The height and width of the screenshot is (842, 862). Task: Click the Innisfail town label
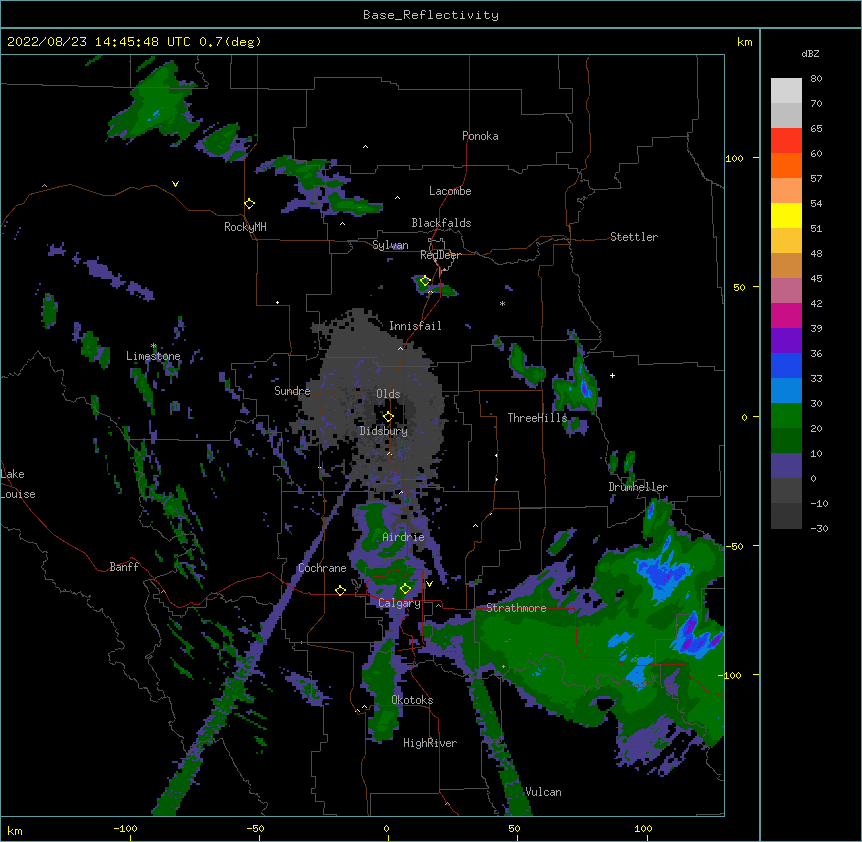pos(415,326)
